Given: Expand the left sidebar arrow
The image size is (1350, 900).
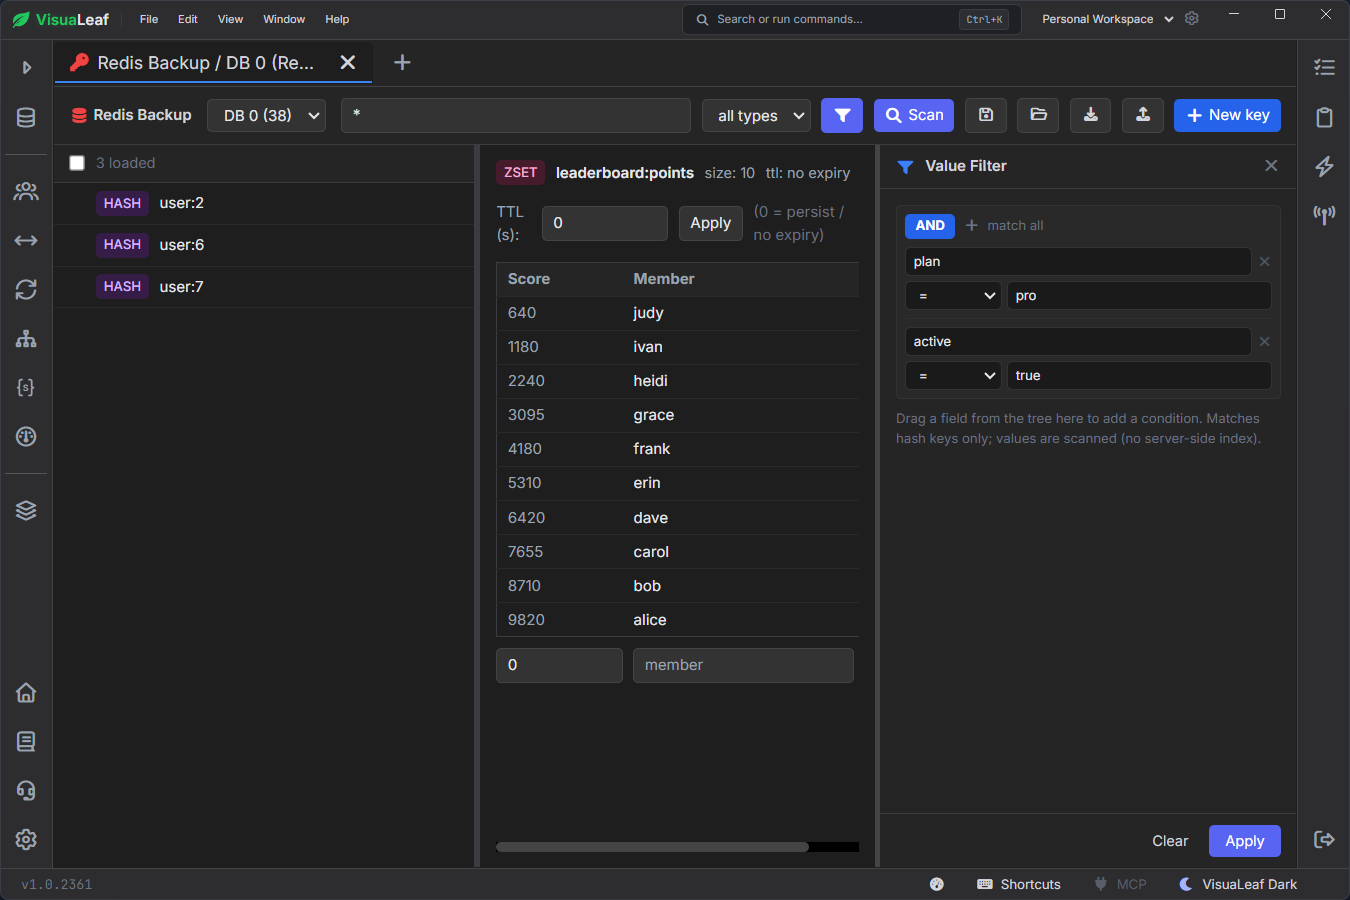Looking at the screenshot, I should (27, 68).
